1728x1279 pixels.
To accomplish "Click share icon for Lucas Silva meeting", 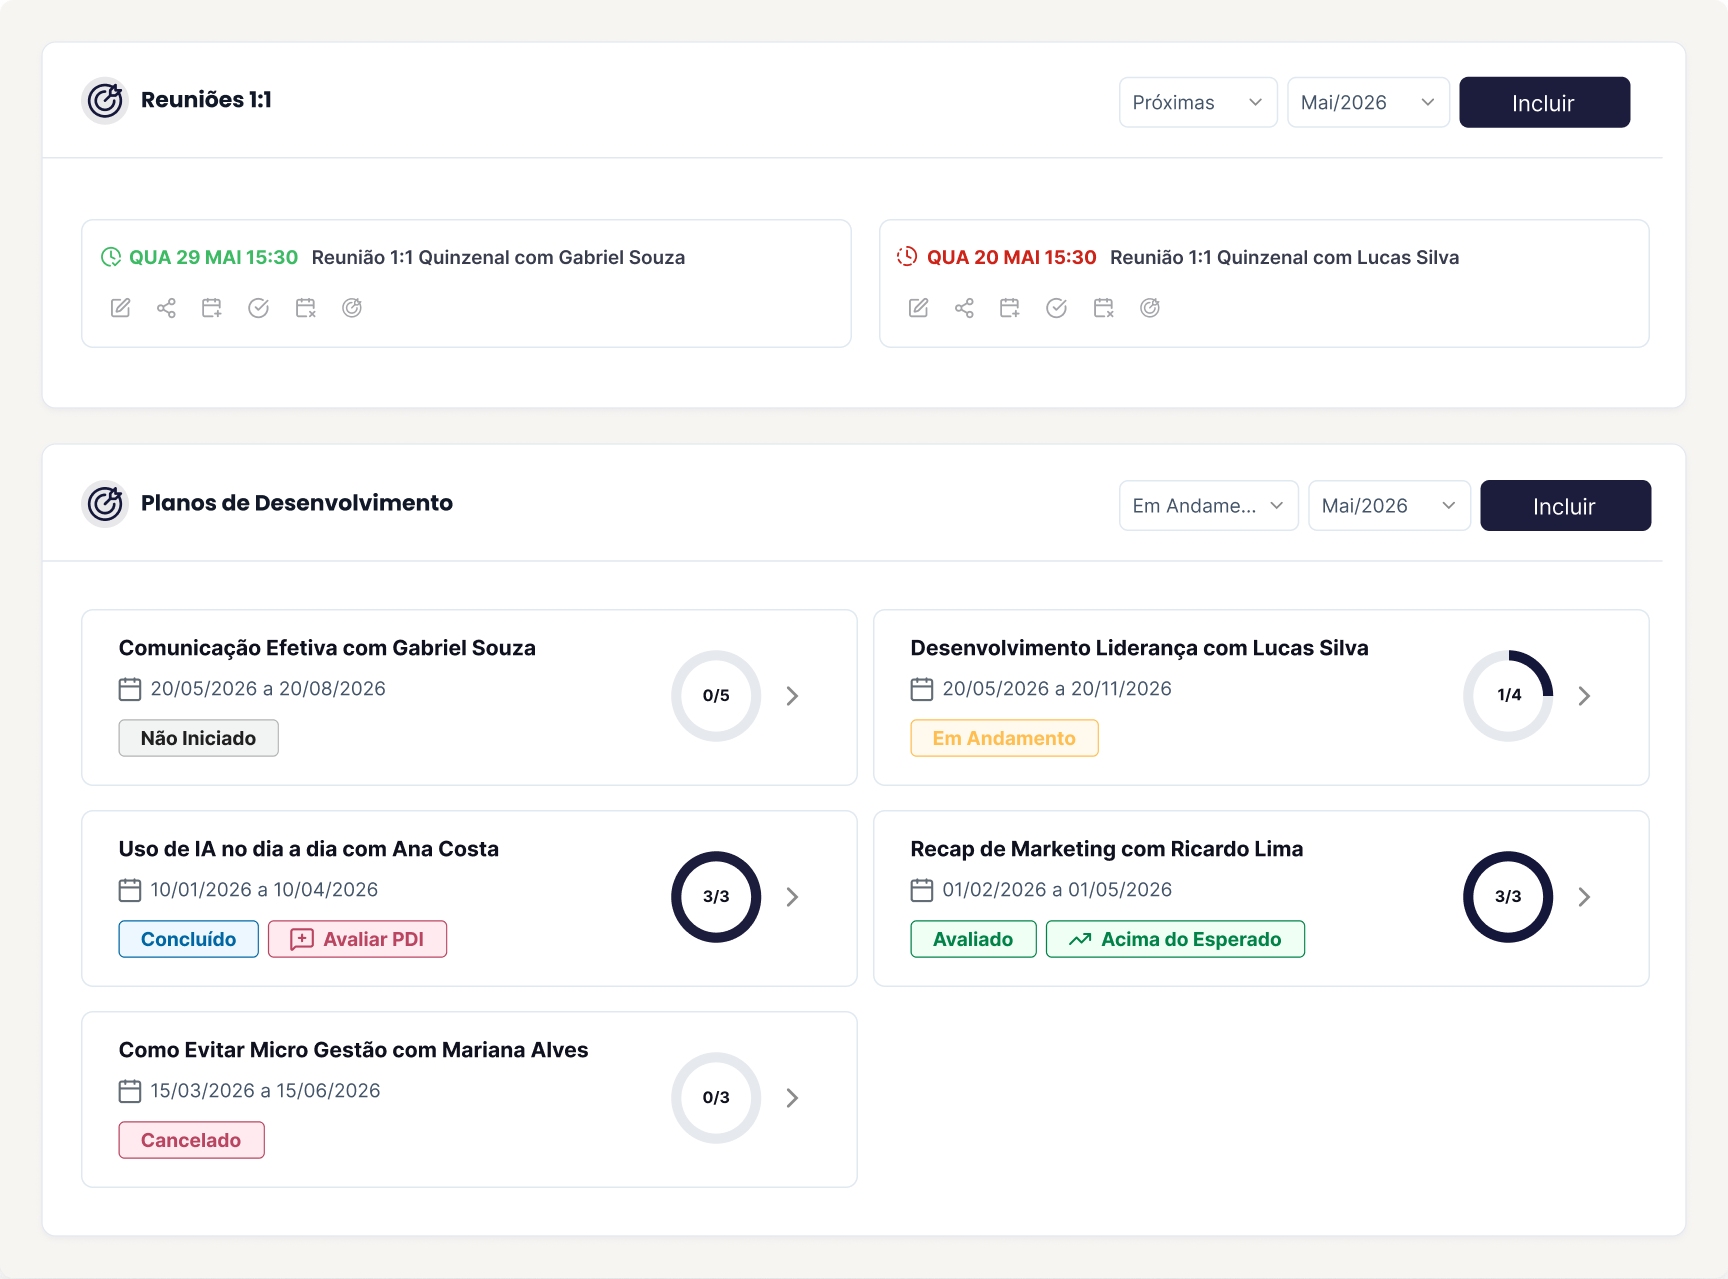I will pyautogui.click(x=964, y=308).
